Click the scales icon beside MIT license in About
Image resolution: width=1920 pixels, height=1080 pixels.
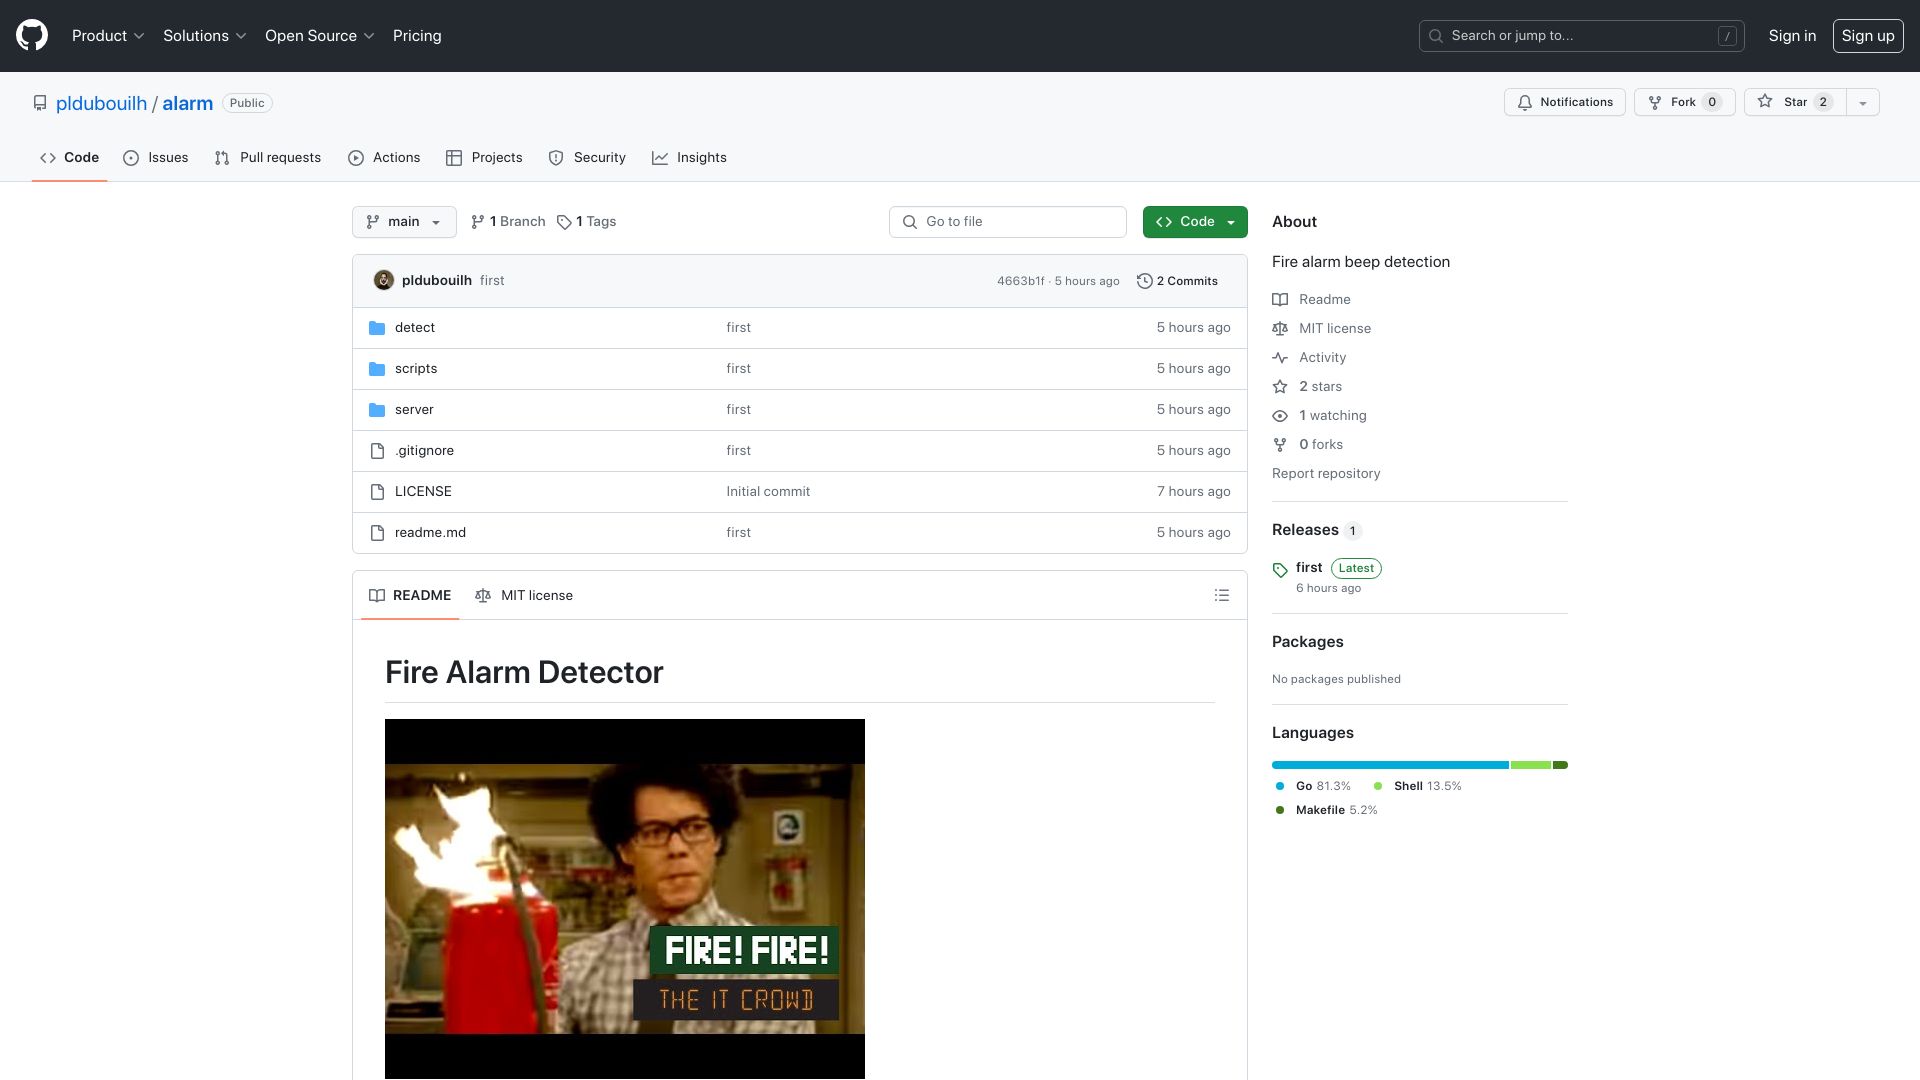[x=1280, y=328]
